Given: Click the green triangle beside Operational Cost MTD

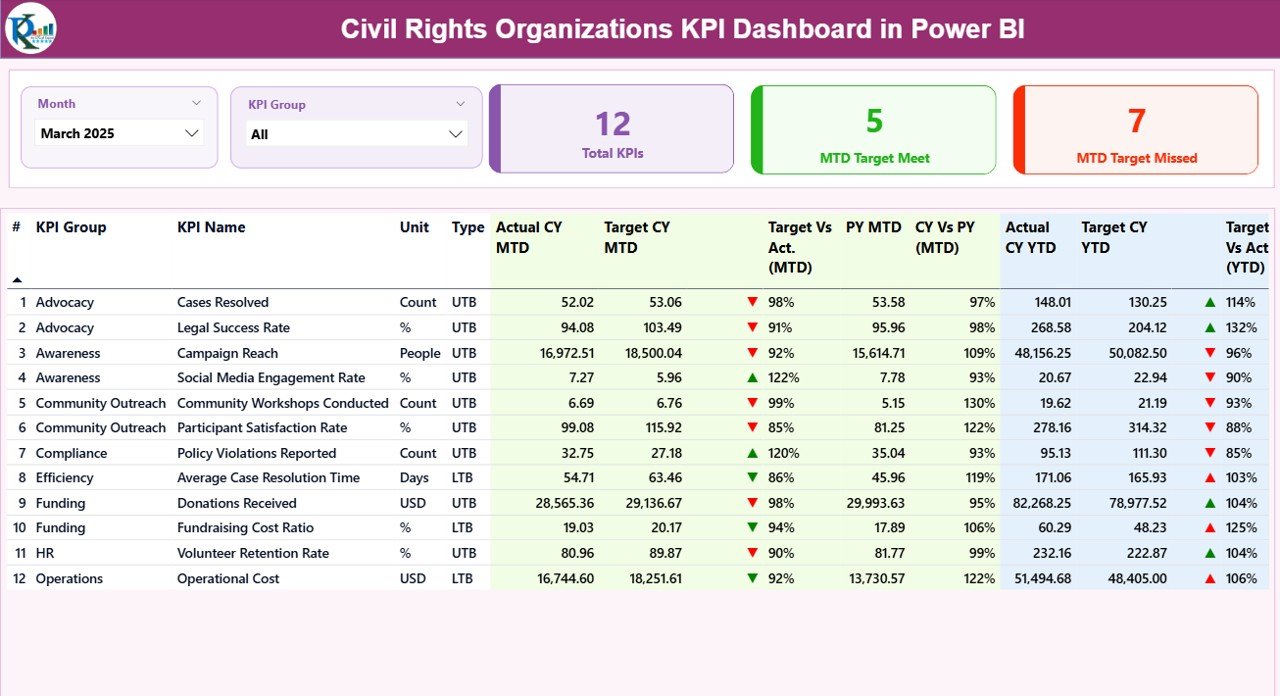Looking at the screenshot, I should pyautogui.click(x=752, y=578).
